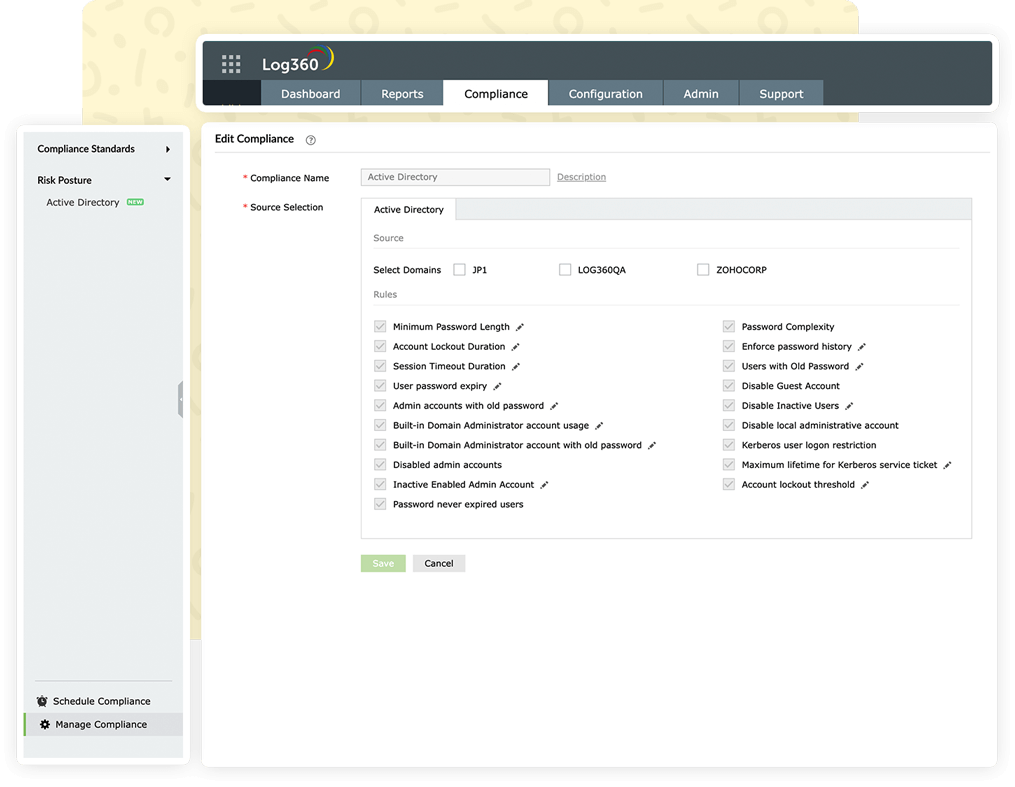Image resolution: width=1015 pixels, height=787 pixels.
Task: Click edit icon for Disable Inactive Users
Action: (849, 406)
